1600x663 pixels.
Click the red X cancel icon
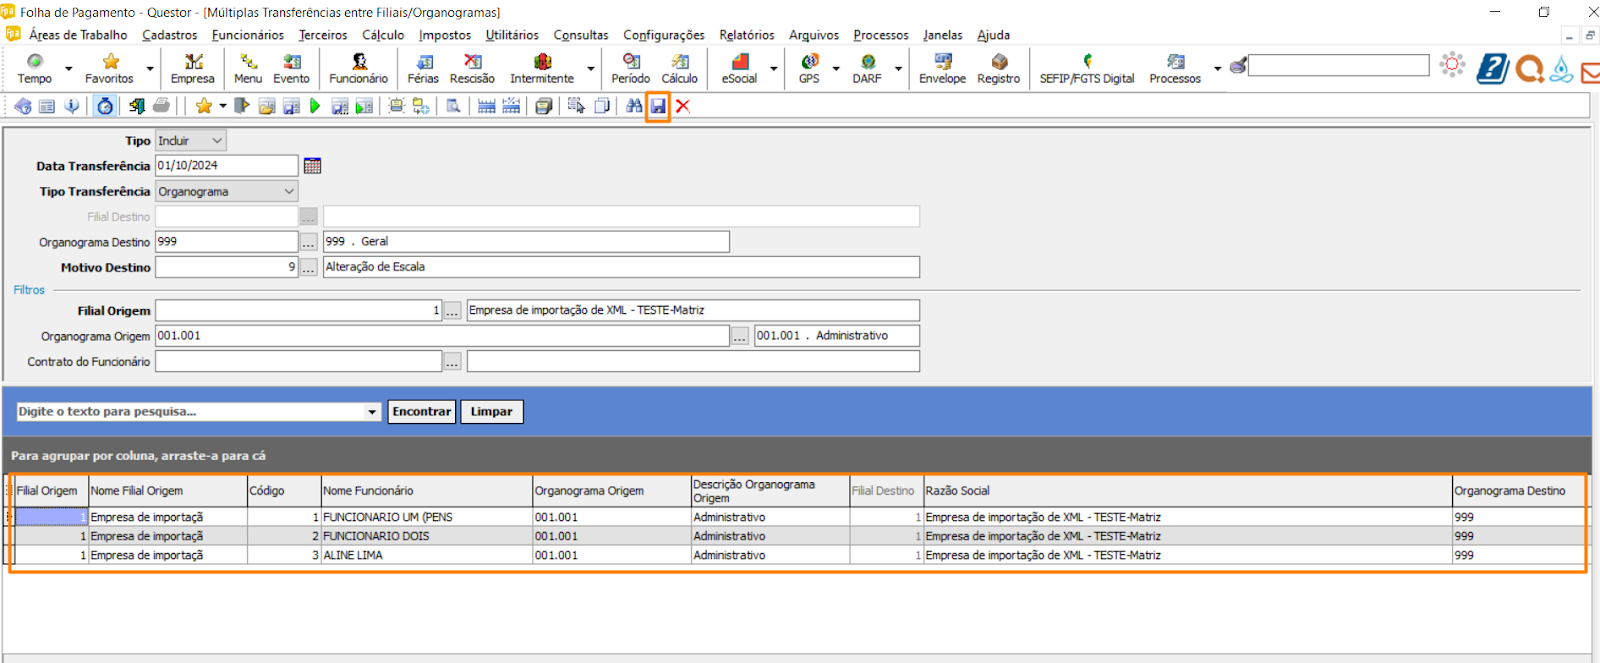[x=683, y=106]
